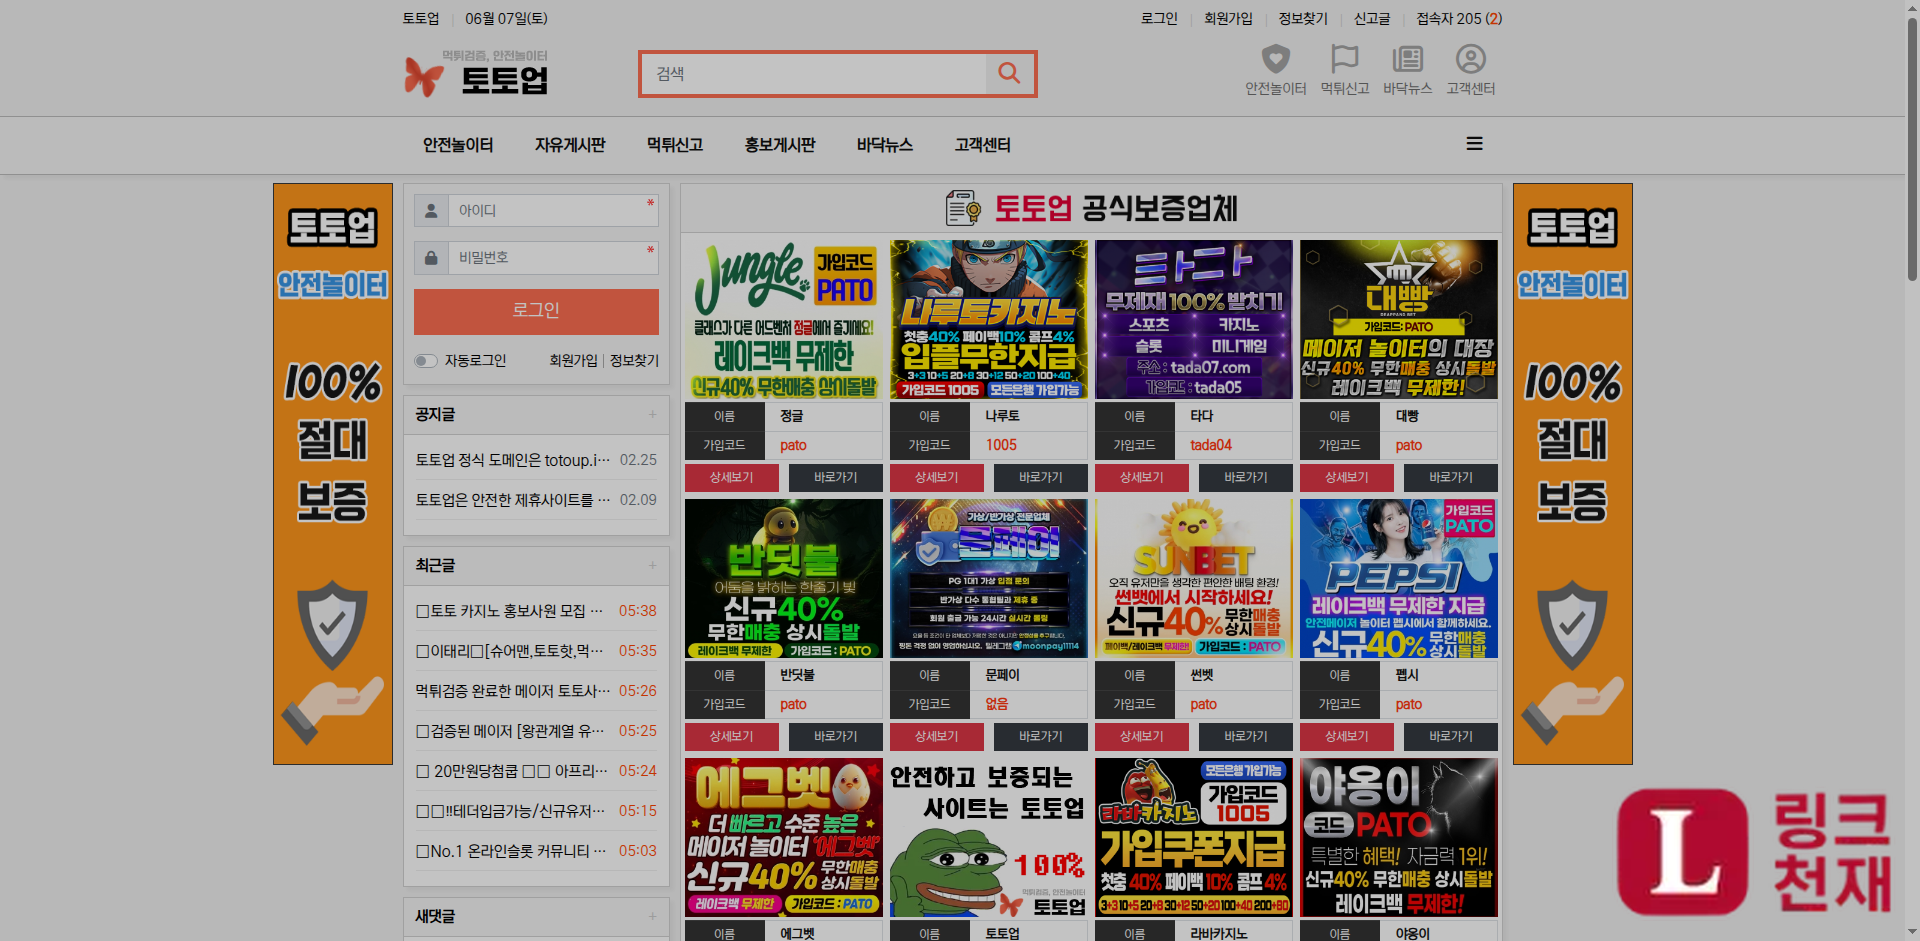Open the 고객센터 navigation menu item
Viewport: 1920px width, 941px height.
pos(983,145)
